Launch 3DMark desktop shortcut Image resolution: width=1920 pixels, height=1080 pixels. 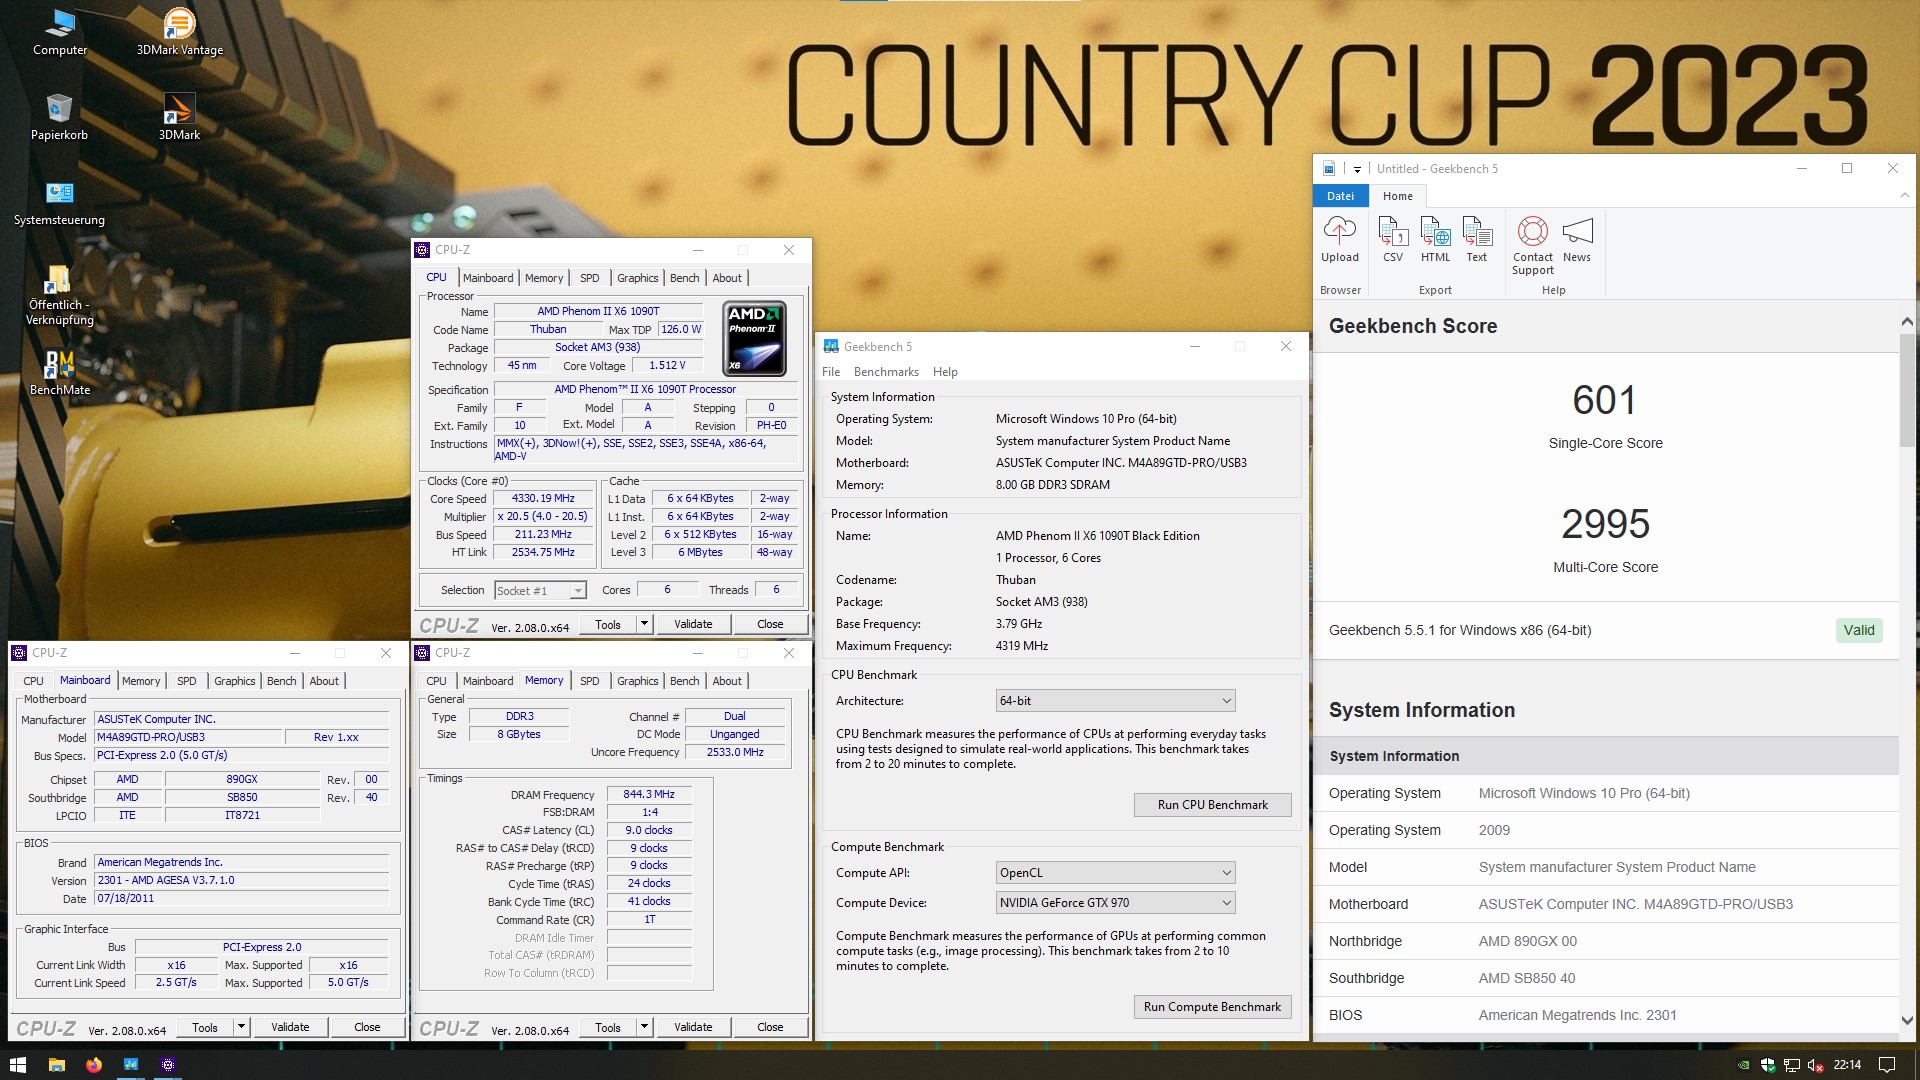click(x=179, y=117)
